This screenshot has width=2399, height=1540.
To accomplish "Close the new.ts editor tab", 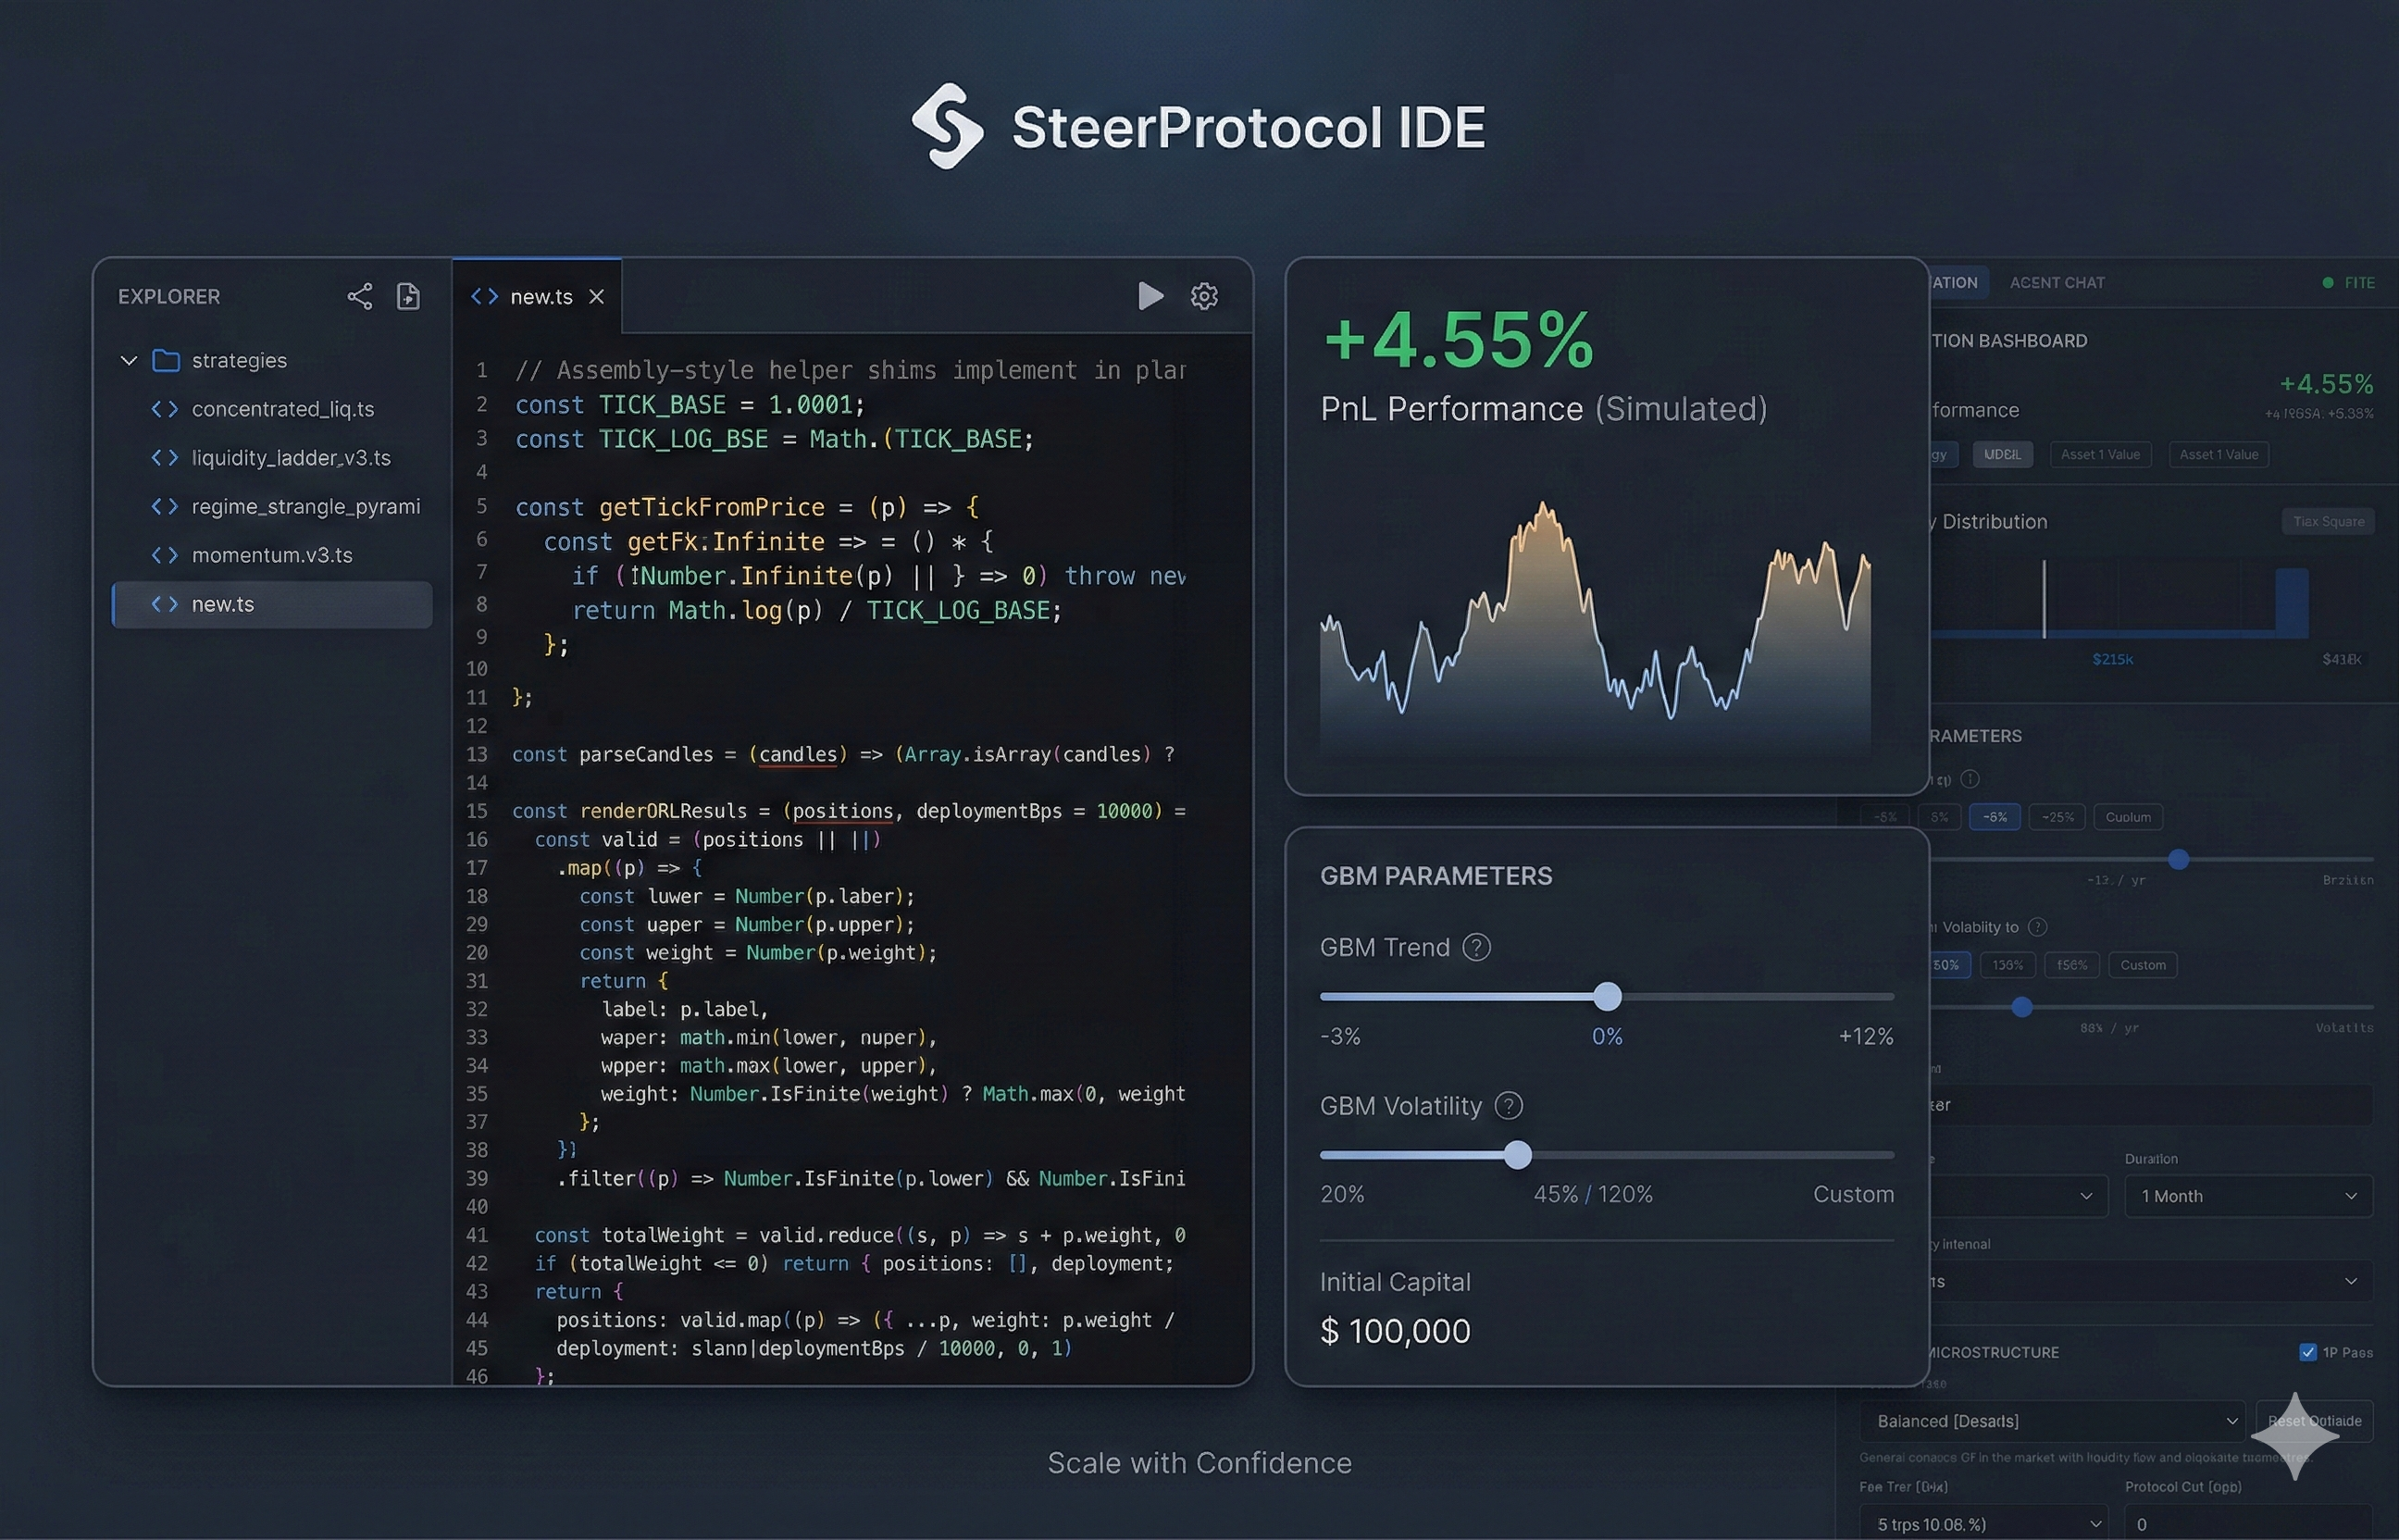I will [596, 297].
